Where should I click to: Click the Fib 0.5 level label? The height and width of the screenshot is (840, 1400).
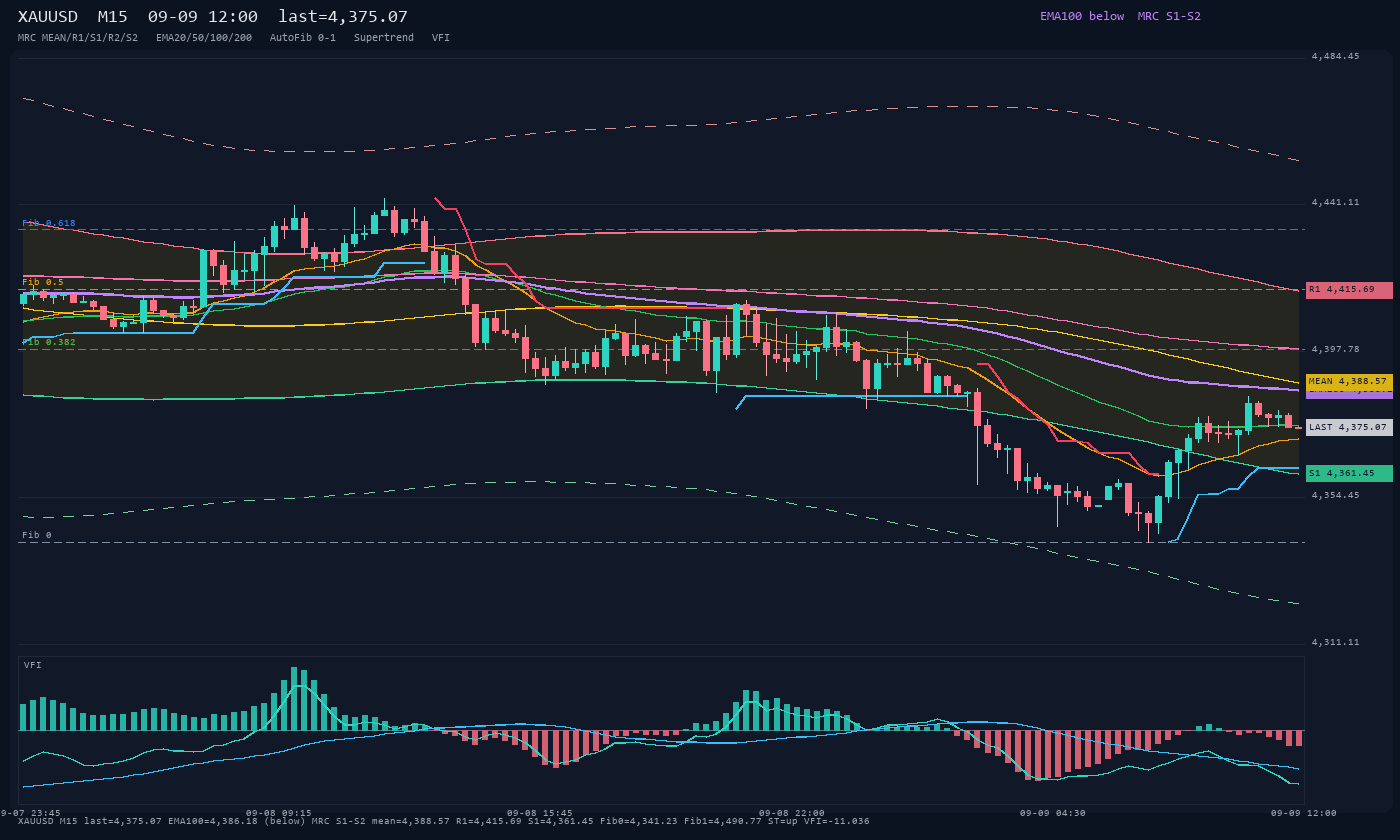click(x=43, y=282)
